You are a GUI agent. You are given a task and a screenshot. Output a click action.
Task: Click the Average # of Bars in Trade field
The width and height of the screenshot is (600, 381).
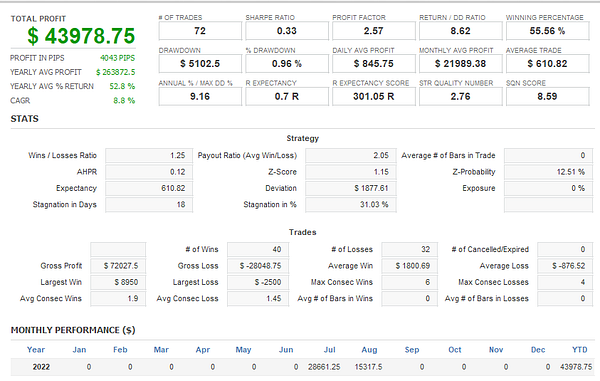(548, 156)
